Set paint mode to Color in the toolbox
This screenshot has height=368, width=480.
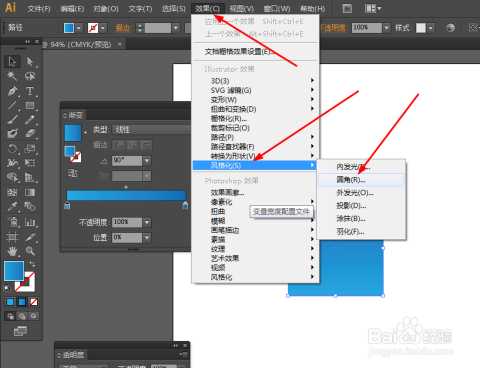10,302
